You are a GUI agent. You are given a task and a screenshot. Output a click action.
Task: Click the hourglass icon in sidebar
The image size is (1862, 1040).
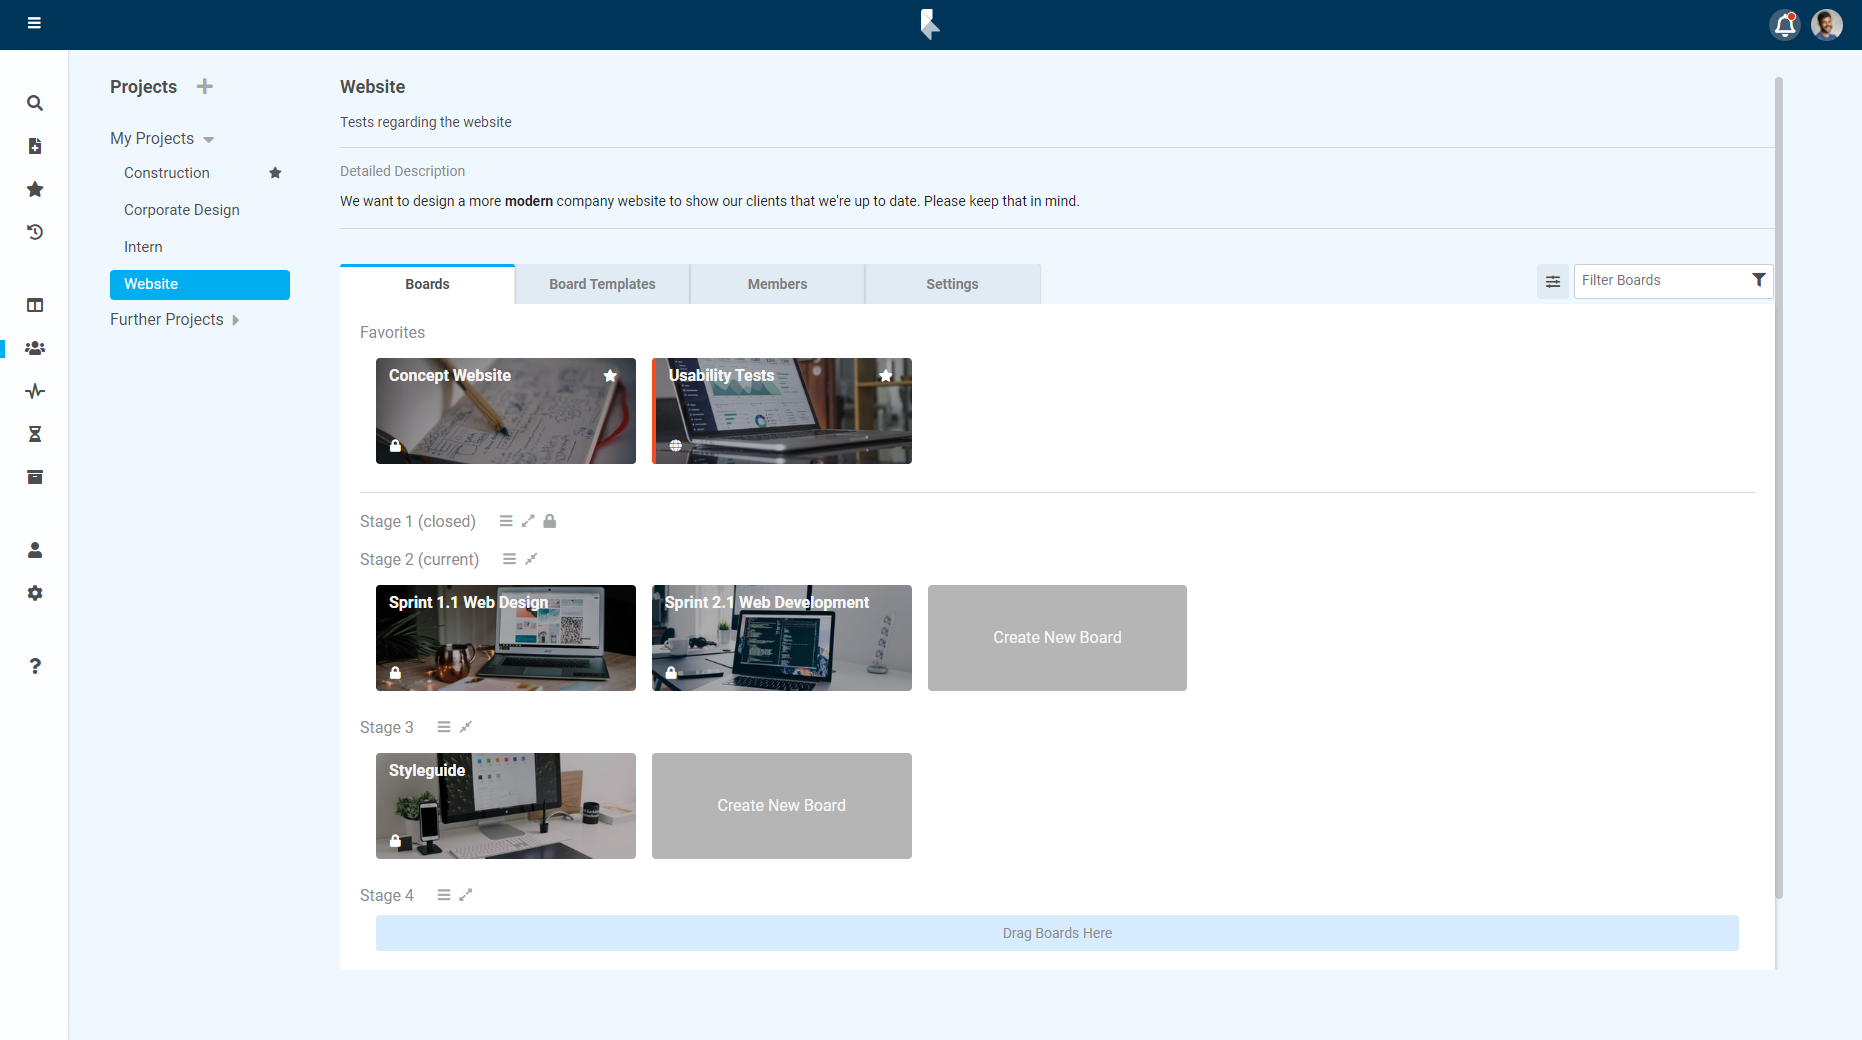(x=35, y=434)
